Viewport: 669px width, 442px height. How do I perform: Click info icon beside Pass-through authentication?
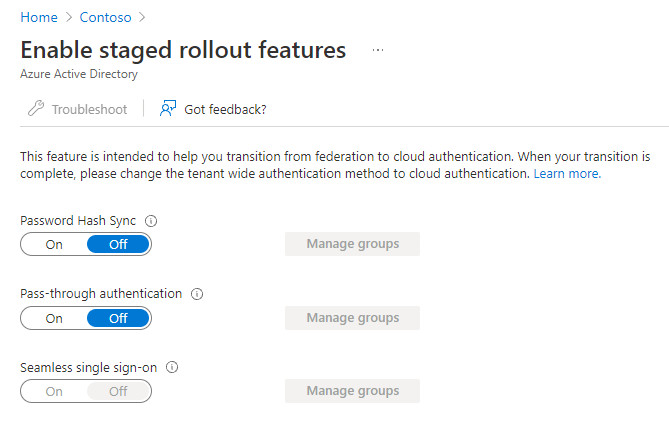[197, 294]
